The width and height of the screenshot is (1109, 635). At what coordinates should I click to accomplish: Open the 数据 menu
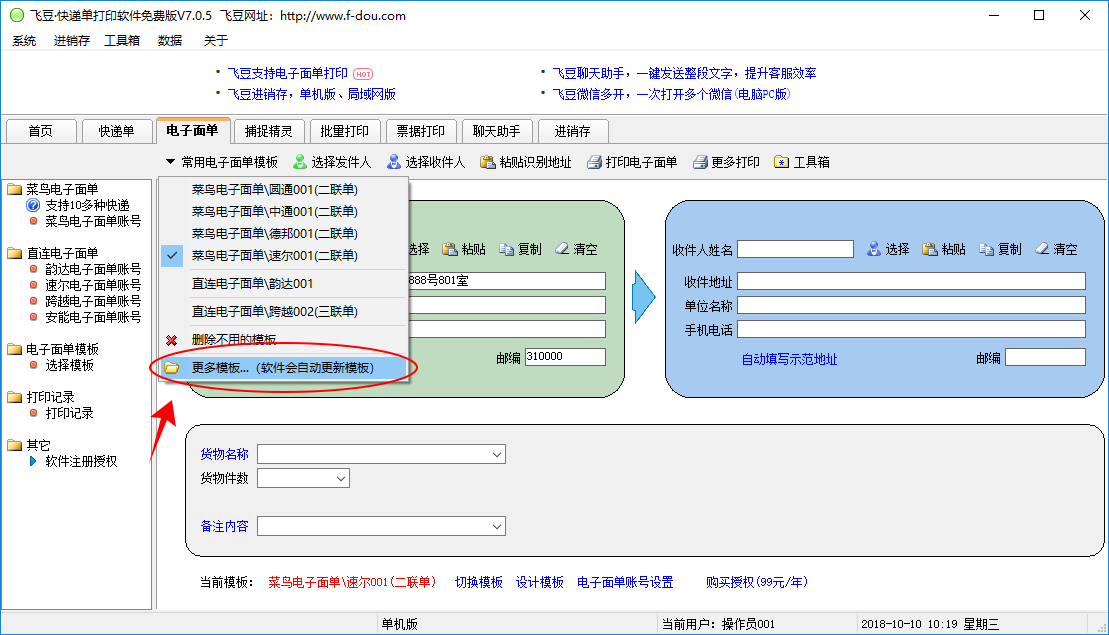[x=170, y=40]
